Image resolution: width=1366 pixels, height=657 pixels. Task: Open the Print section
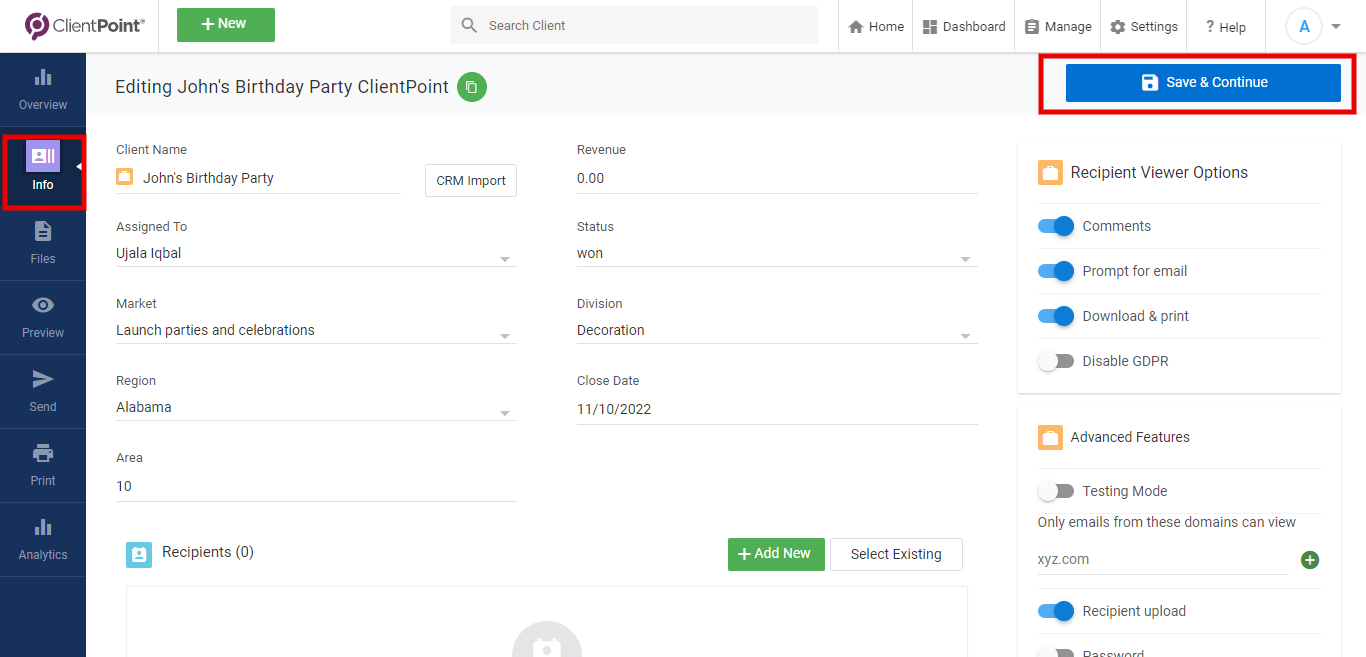click(x=42, y=463)
